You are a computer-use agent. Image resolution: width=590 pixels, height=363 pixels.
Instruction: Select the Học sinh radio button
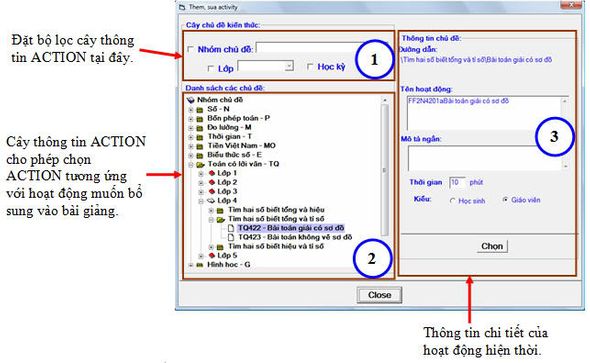click(453, 201)
